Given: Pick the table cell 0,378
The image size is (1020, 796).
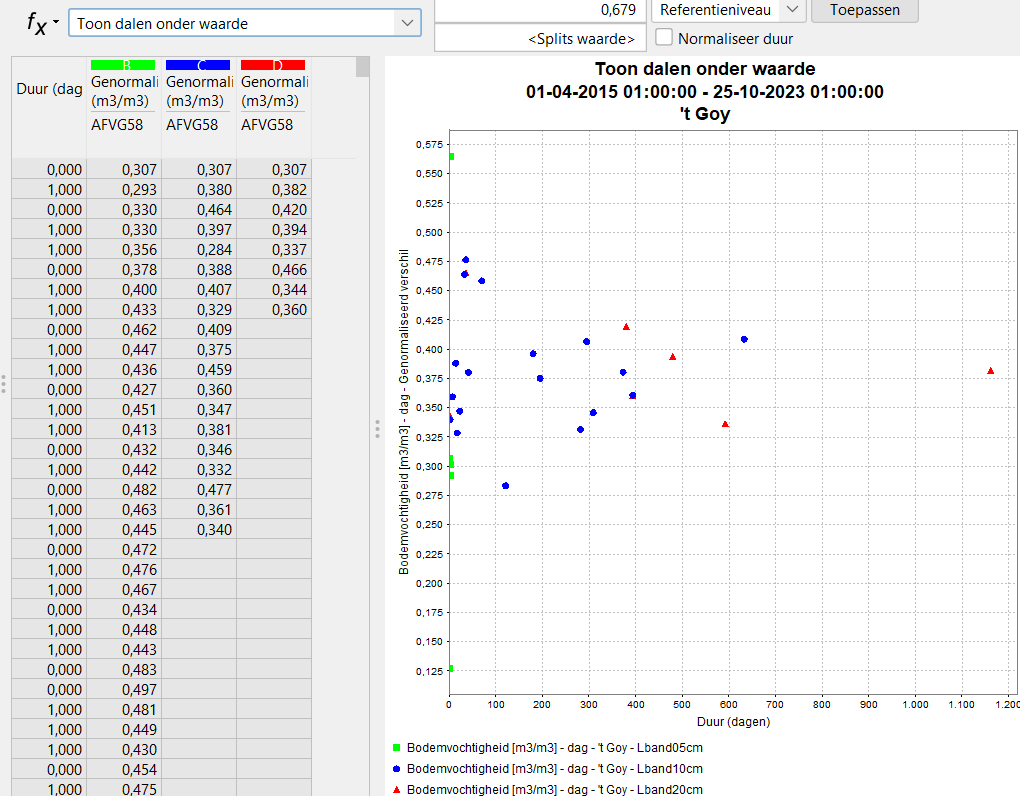Looking at the screenshot, I should tap(124, 269).
